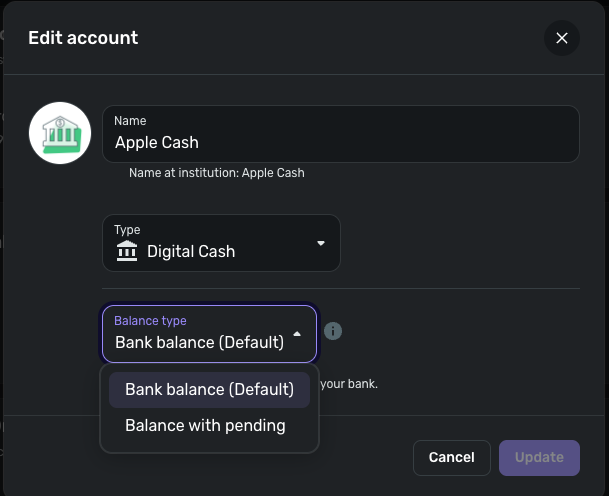Click the purple Balance type label
This screenshot has width=609, height=496.
pos(150,321)
